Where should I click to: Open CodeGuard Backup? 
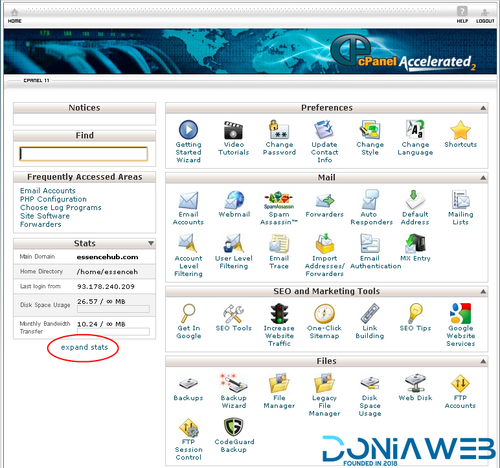click(x=234, y=435)
